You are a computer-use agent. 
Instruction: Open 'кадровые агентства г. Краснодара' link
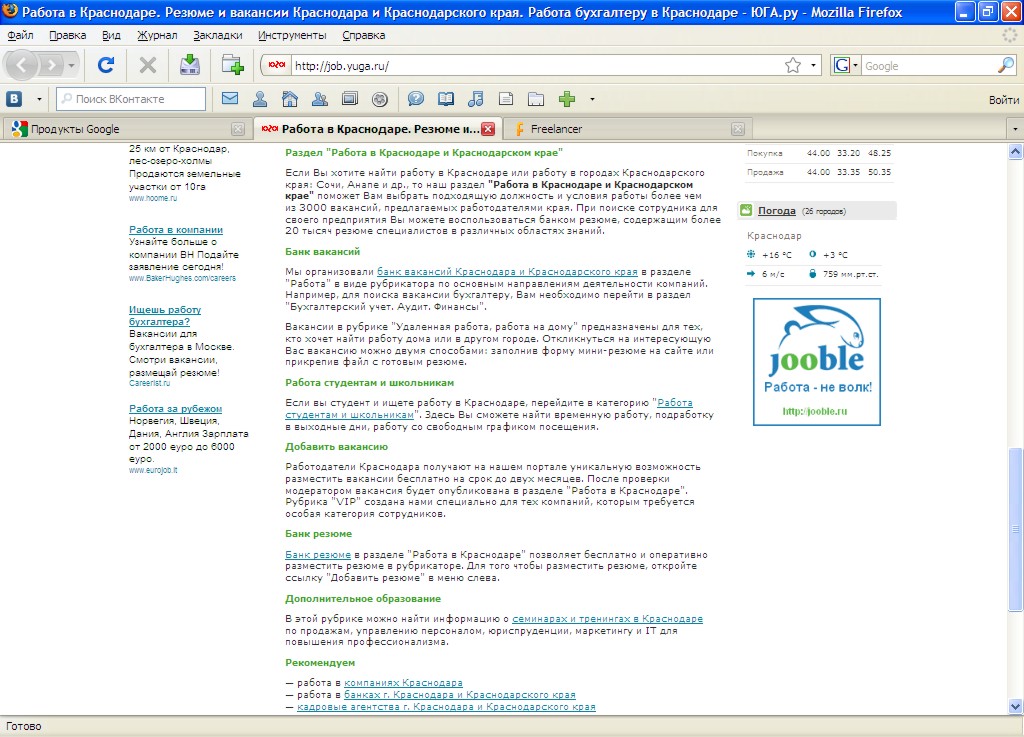[446, 706]
